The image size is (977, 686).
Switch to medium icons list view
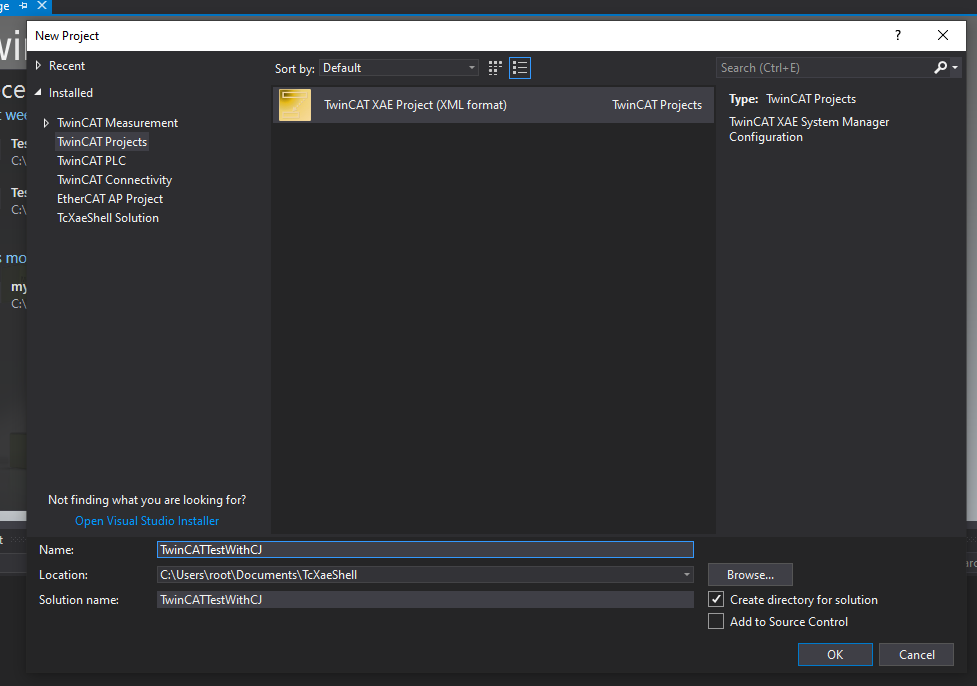click(x=520, y=68)
